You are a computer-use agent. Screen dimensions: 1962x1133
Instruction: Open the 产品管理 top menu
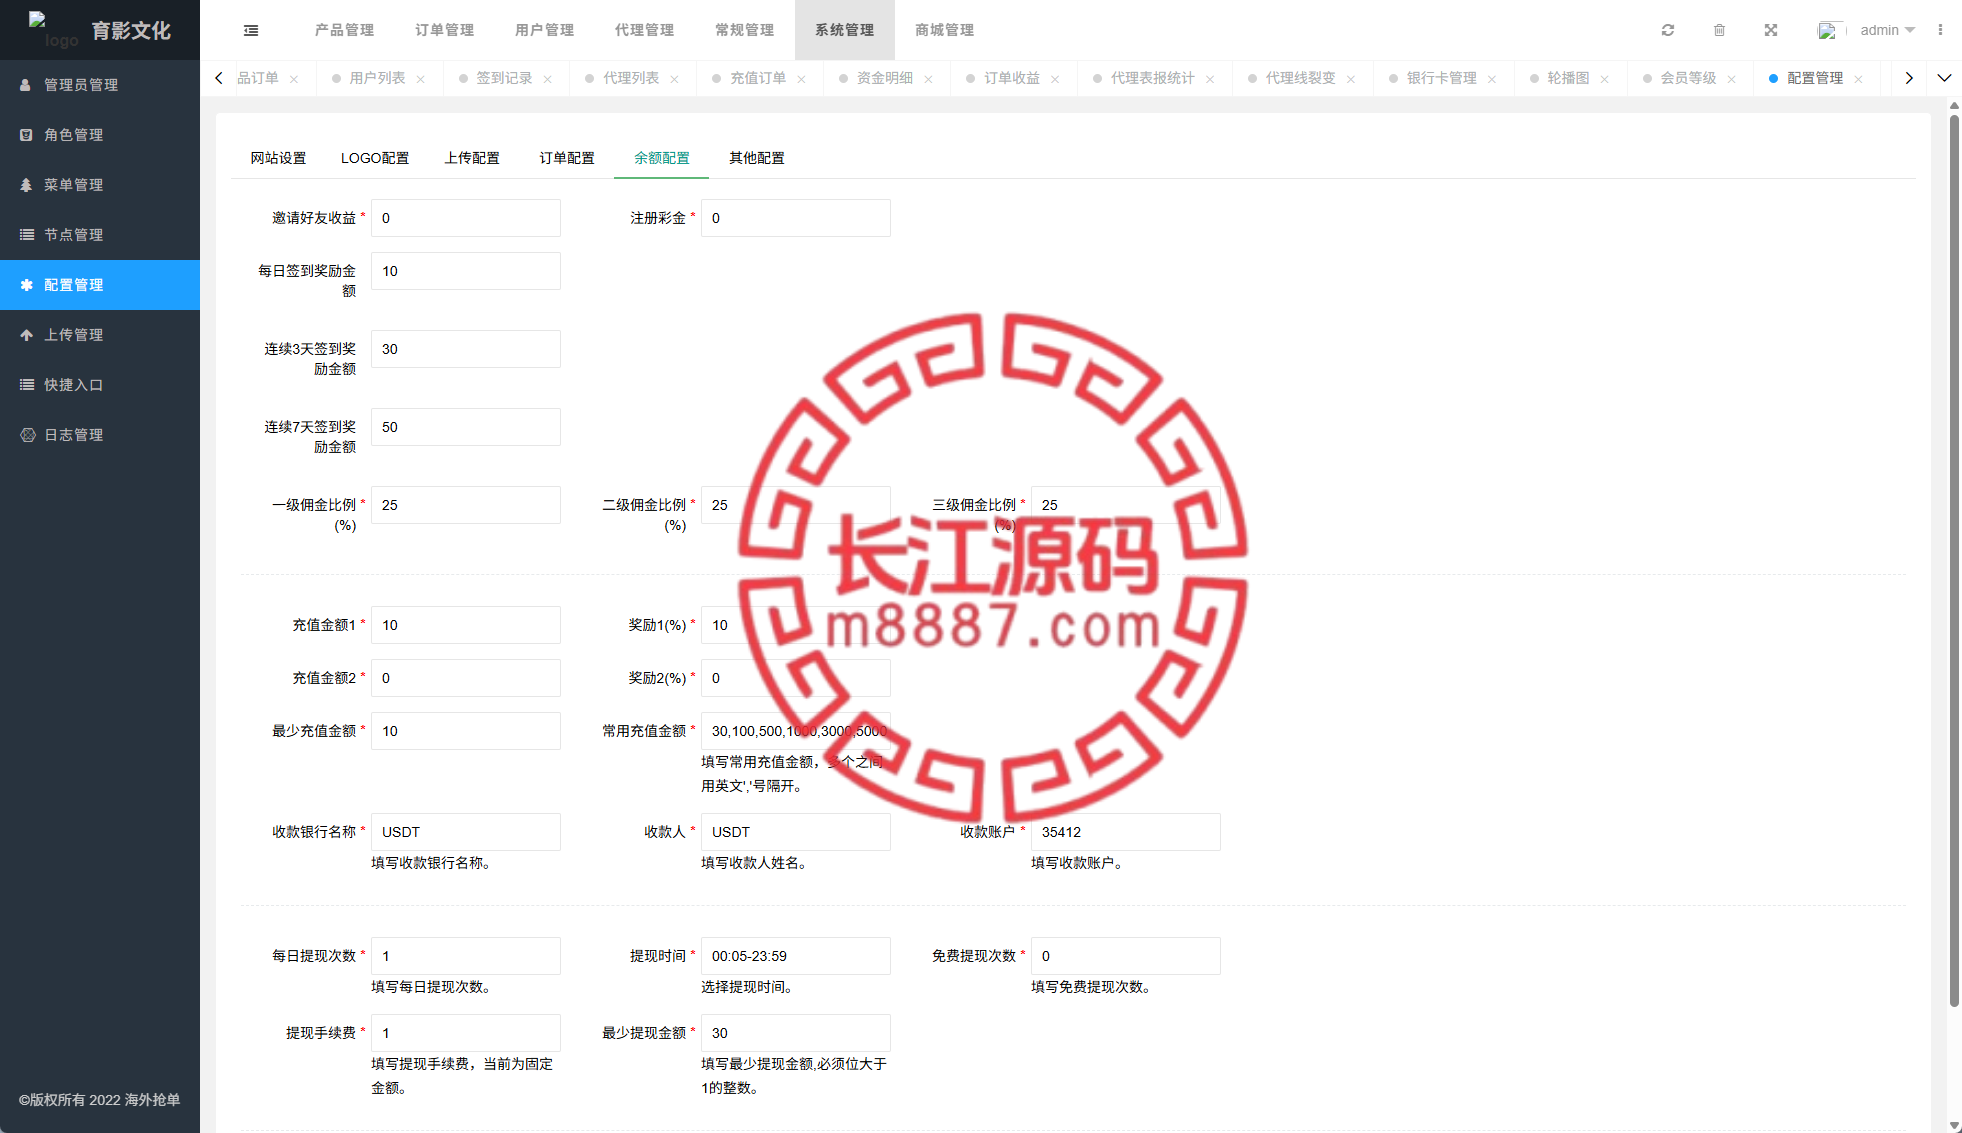pos(344,30)
